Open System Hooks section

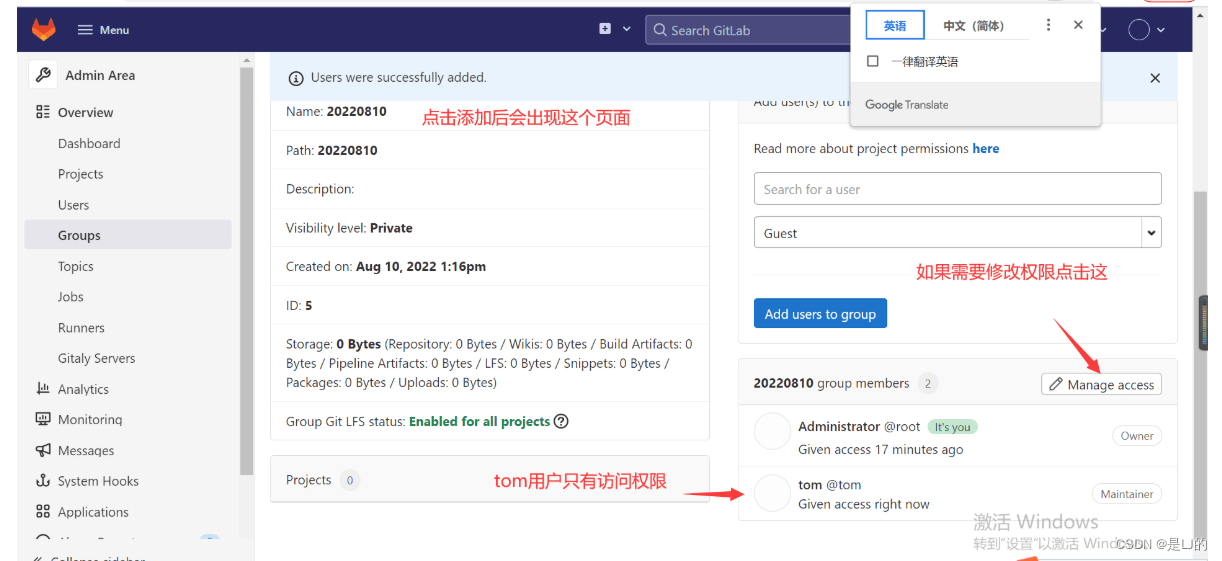click(97, 481)
